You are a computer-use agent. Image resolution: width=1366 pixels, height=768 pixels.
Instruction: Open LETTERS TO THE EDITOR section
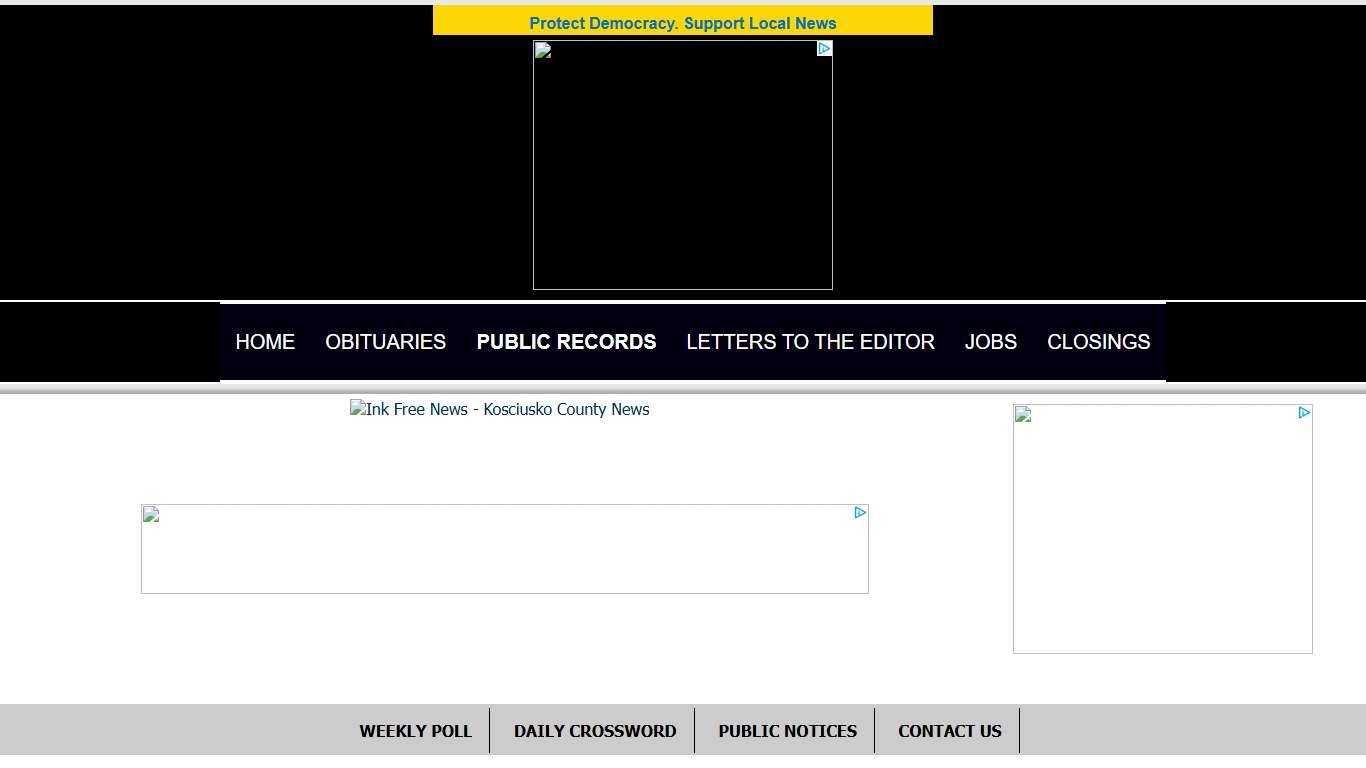810,341
